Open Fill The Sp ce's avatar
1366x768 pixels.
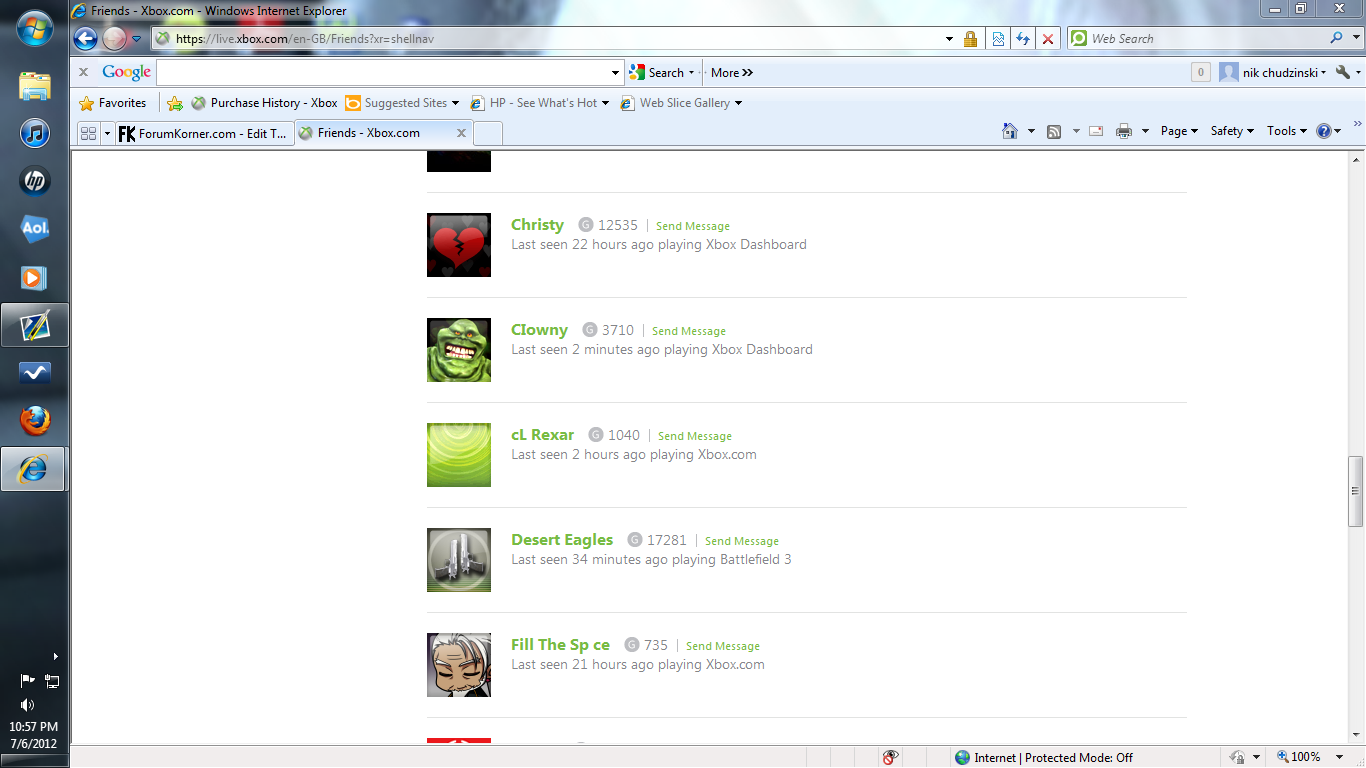[459, 665]
